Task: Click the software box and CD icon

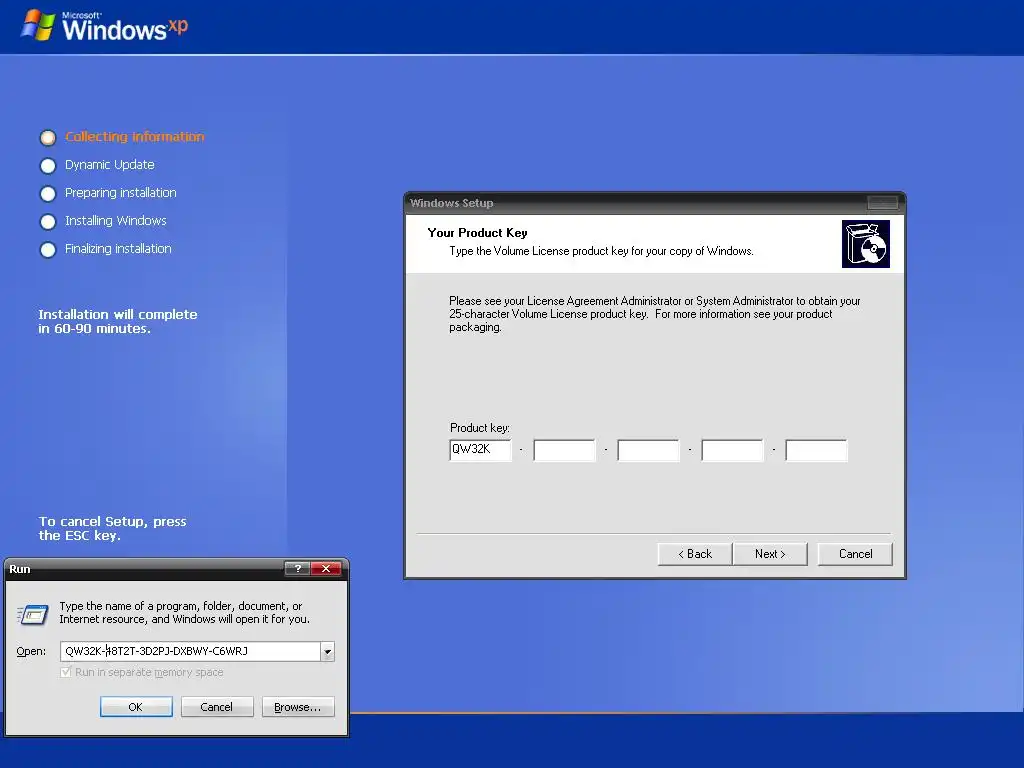Action: pyautogui.click(x=866, y=244)
